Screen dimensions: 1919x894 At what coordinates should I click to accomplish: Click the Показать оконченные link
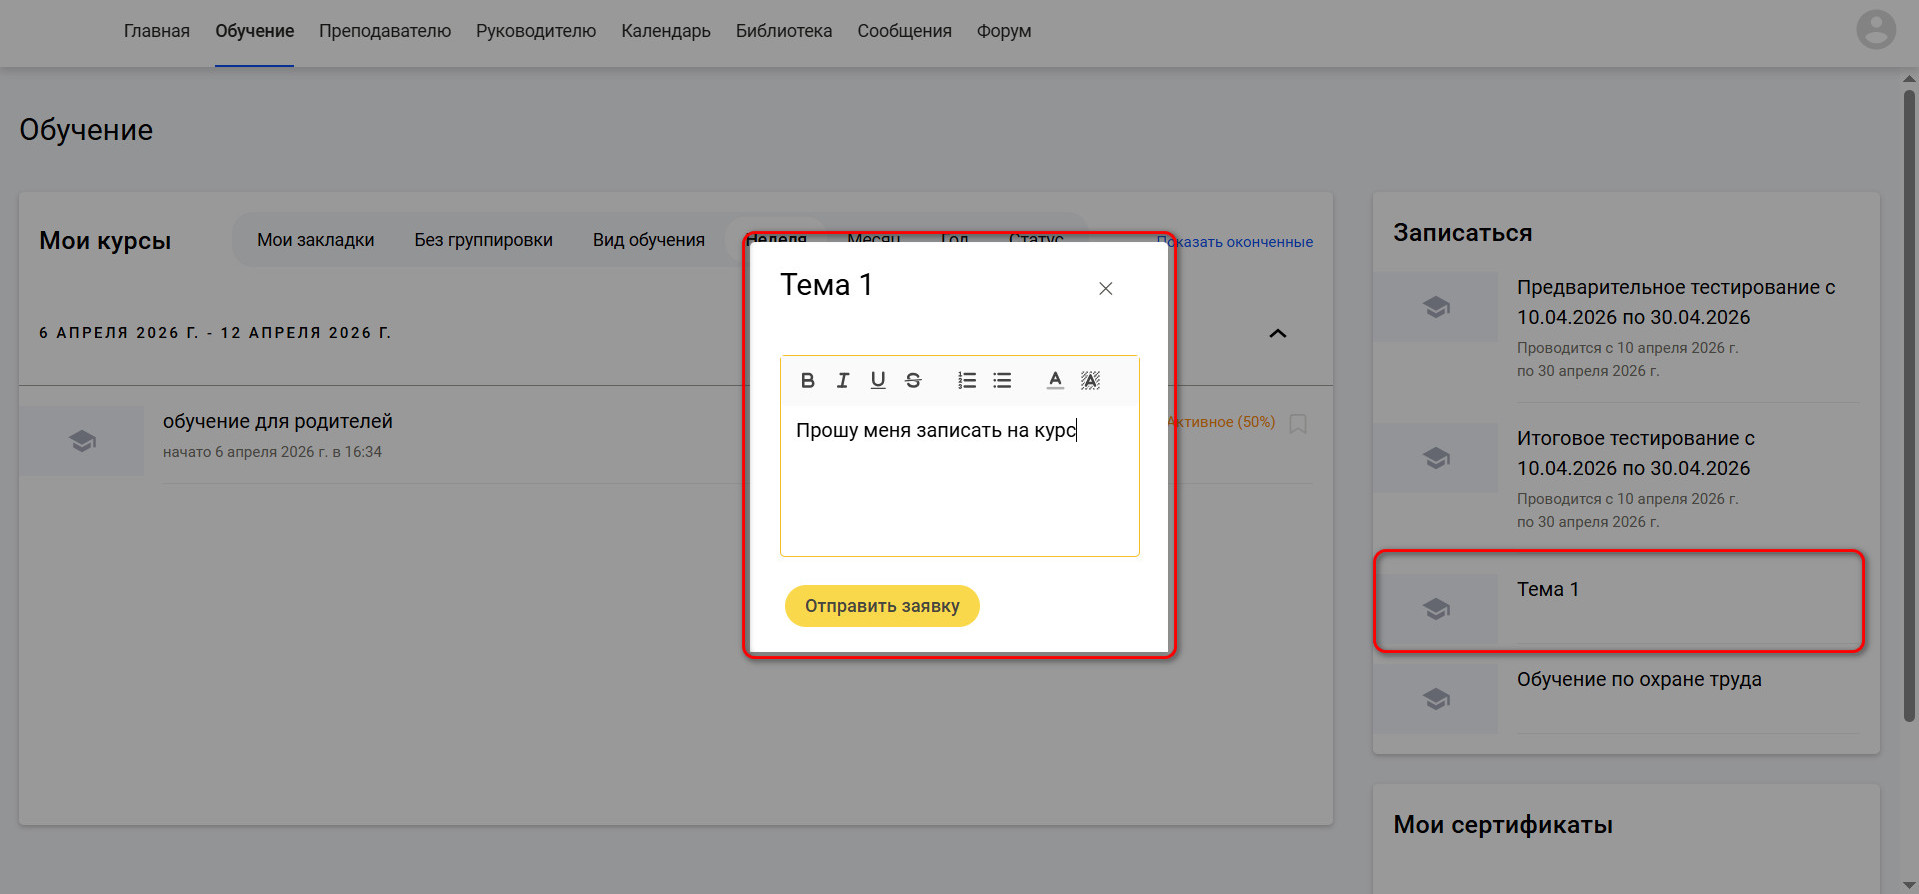(x=1235, y=242)
